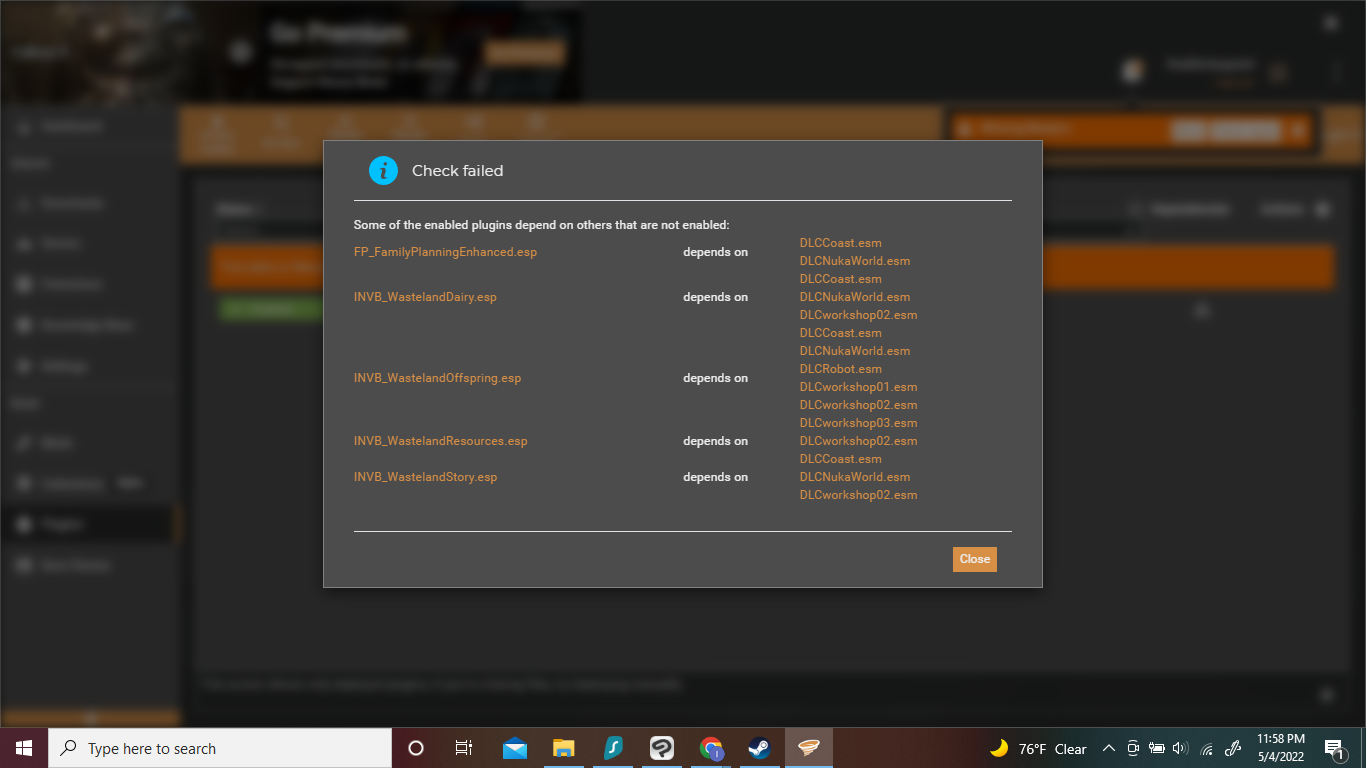The width and height of the screenshot is (1366, 768).
Task: Click the FP_FamilyPlanningEnhanced.esp plugin name
Action: [x=445, y=252]
